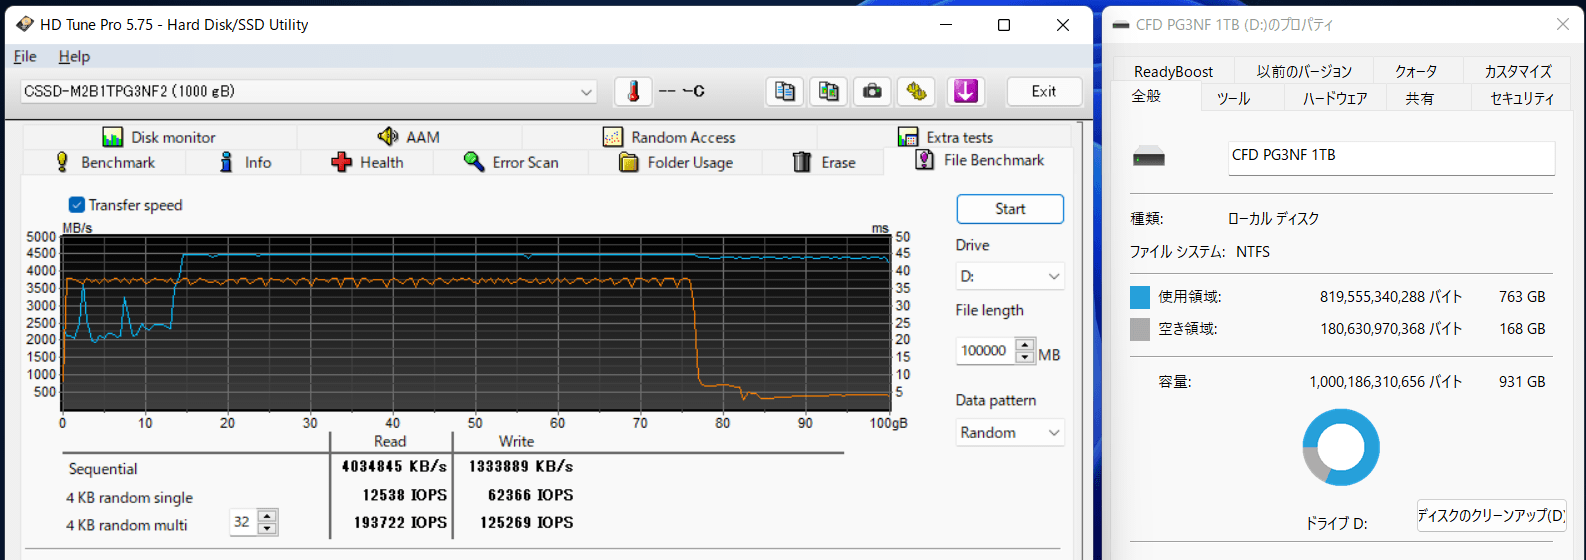Open the 共有 tab in properties
Screen dimensions: 1586x560
[1420, 98]
